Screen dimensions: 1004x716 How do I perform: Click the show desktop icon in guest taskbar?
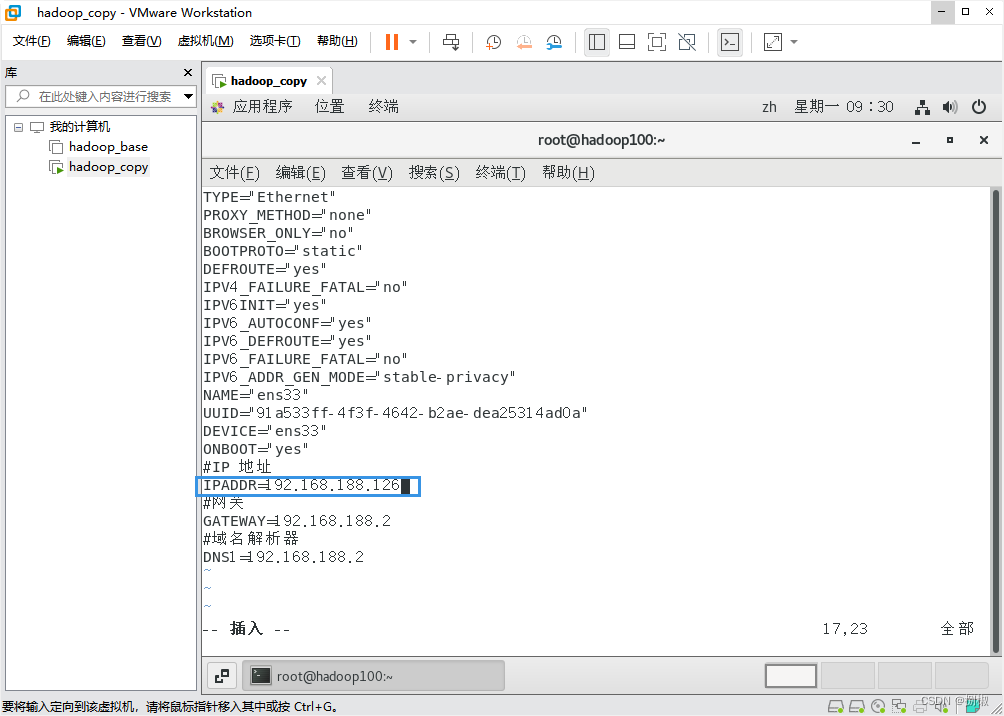coord(222,675)
